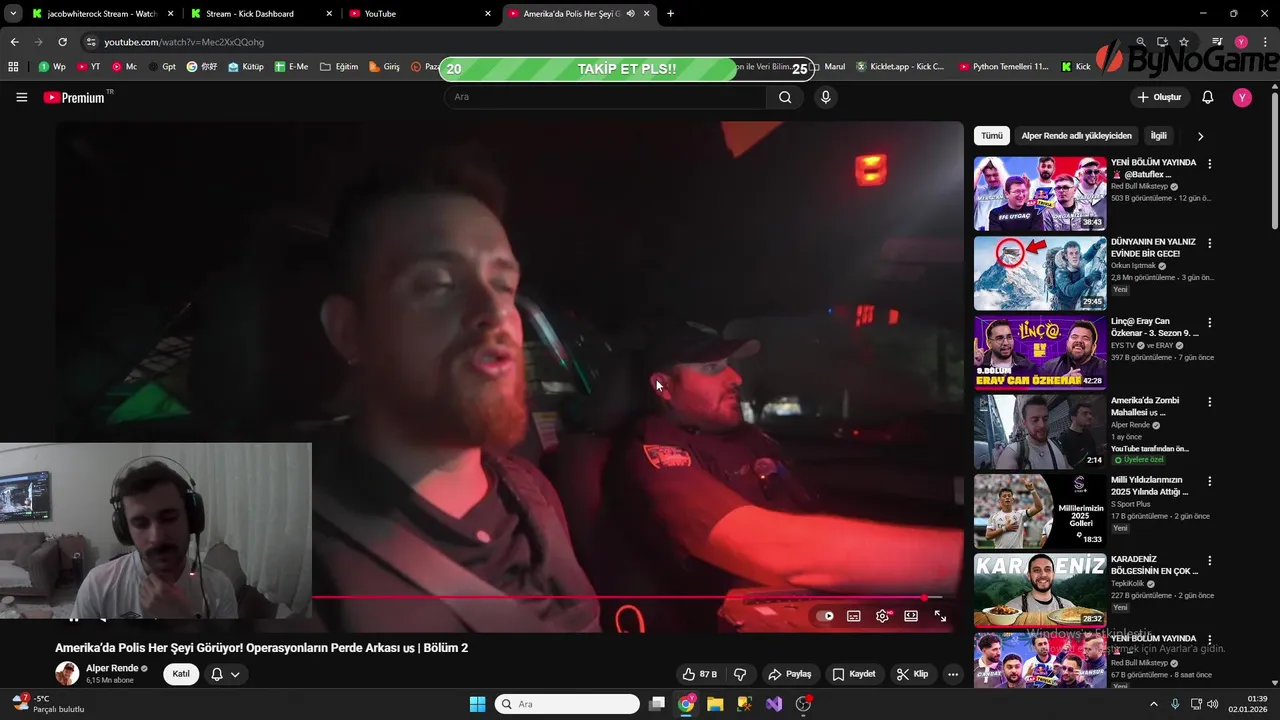Open the Gpt bookmark
This screenshot has width=1280, height=720.
[x=162, y=67]
